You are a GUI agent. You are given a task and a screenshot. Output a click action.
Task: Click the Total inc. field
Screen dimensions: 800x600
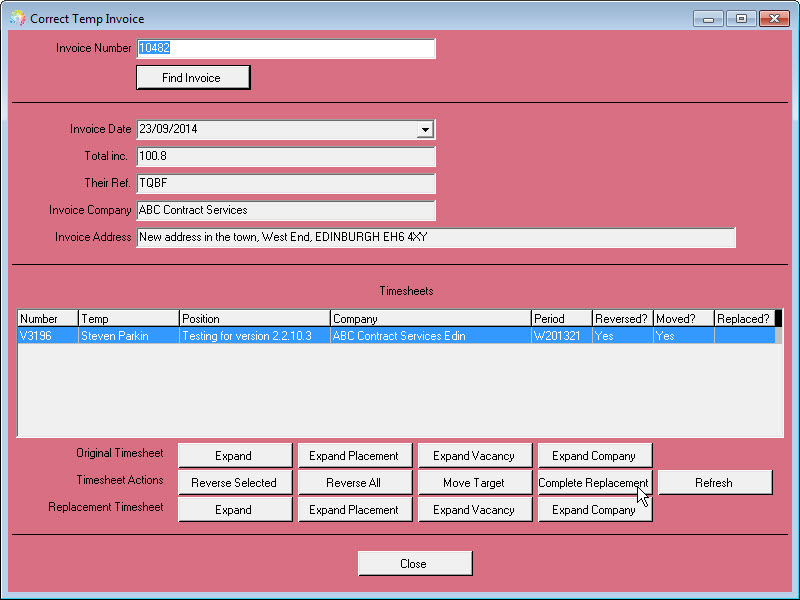pyautogui.click(x=286, y=156)
